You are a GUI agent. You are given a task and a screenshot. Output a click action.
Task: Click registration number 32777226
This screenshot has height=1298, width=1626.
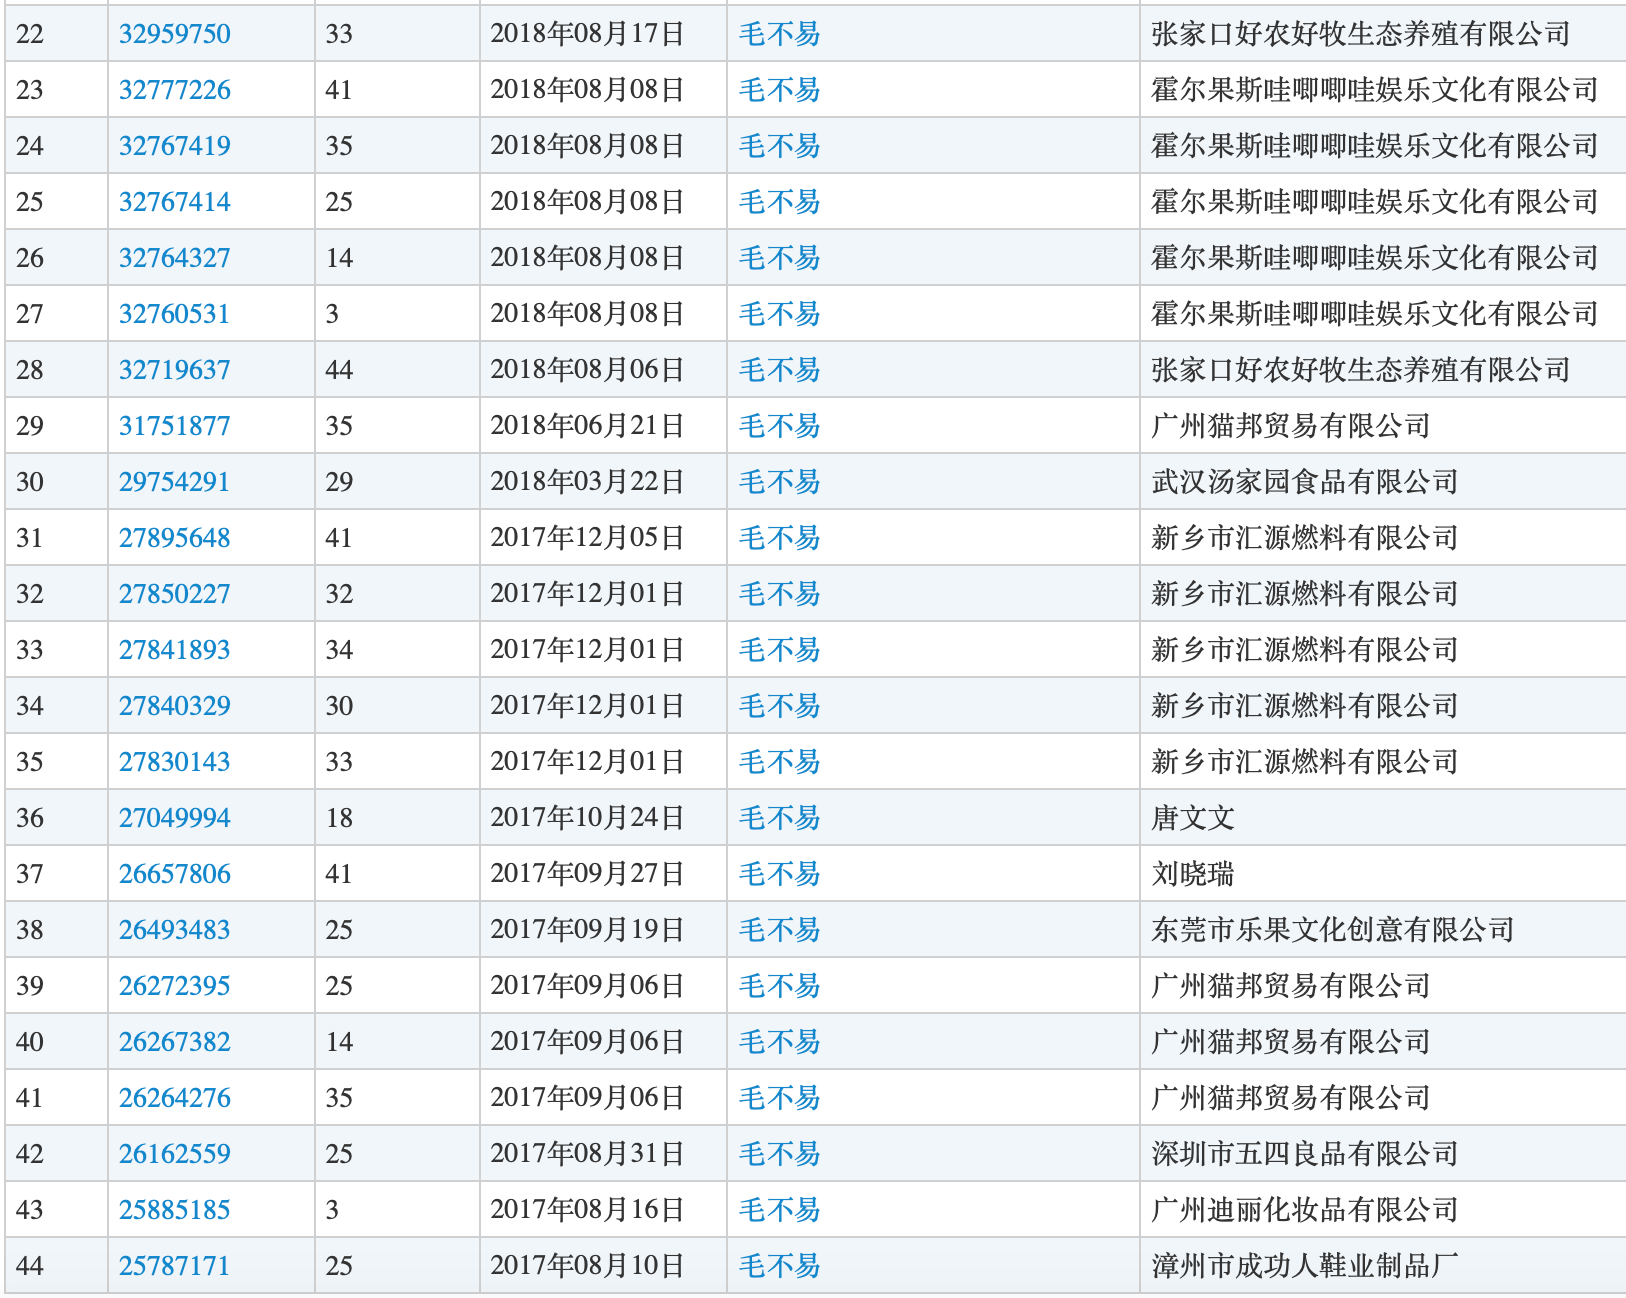(173, 89)
